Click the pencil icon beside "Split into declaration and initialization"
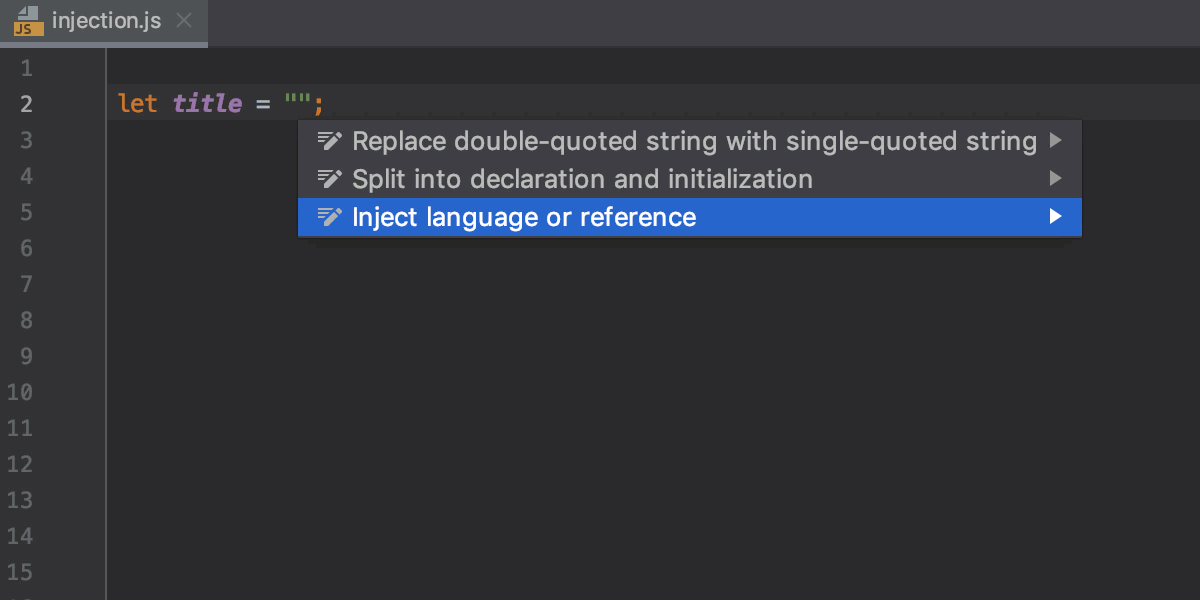1200x600 pixels. pos(330,179)
